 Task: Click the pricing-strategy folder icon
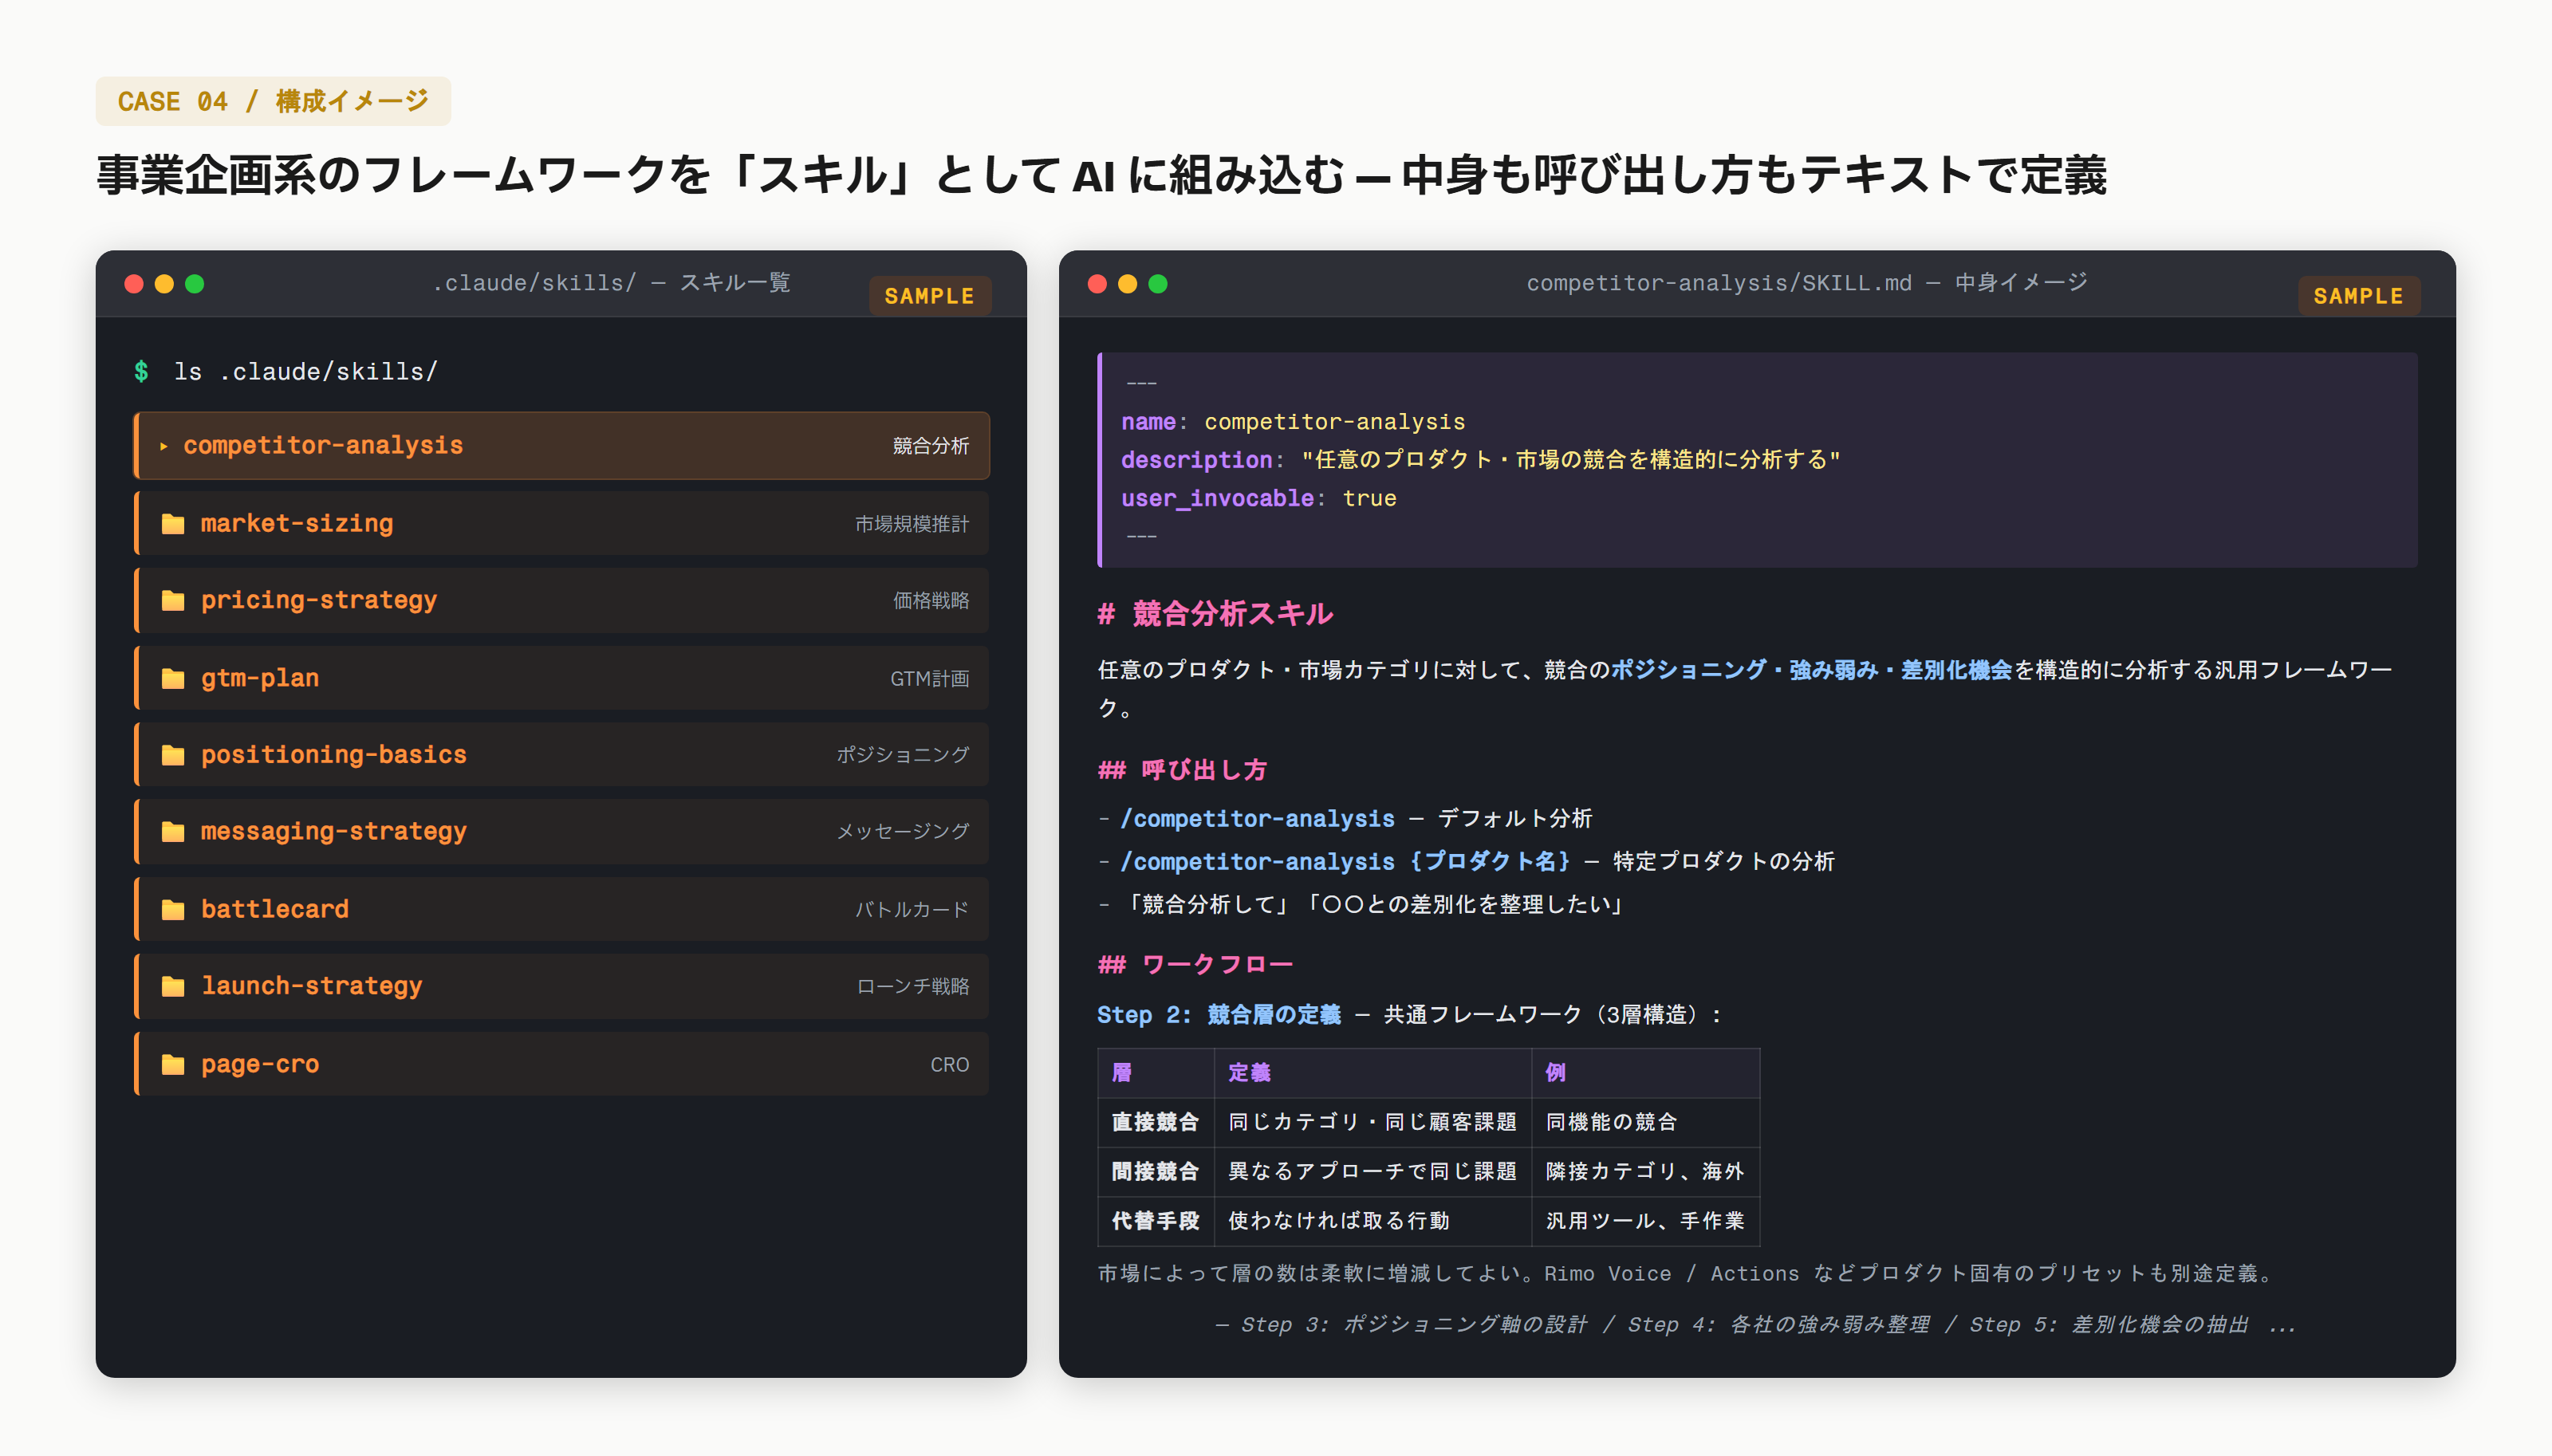tap(173, 601)
